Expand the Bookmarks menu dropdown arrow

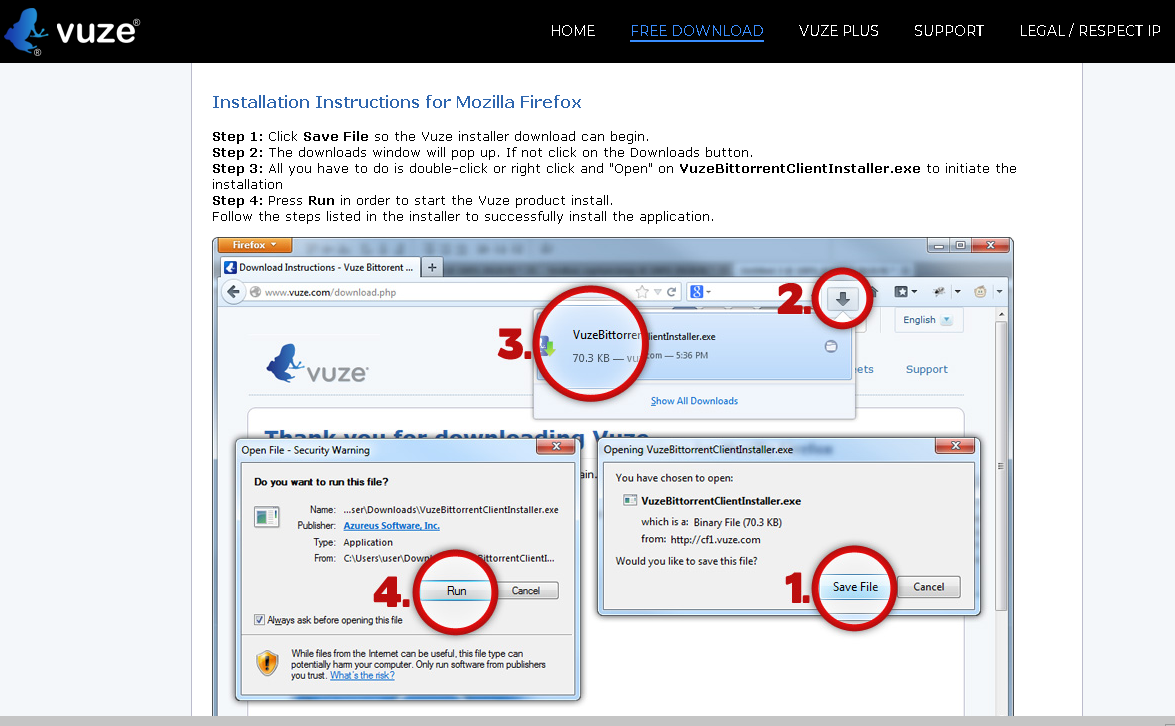coord(914,291)
